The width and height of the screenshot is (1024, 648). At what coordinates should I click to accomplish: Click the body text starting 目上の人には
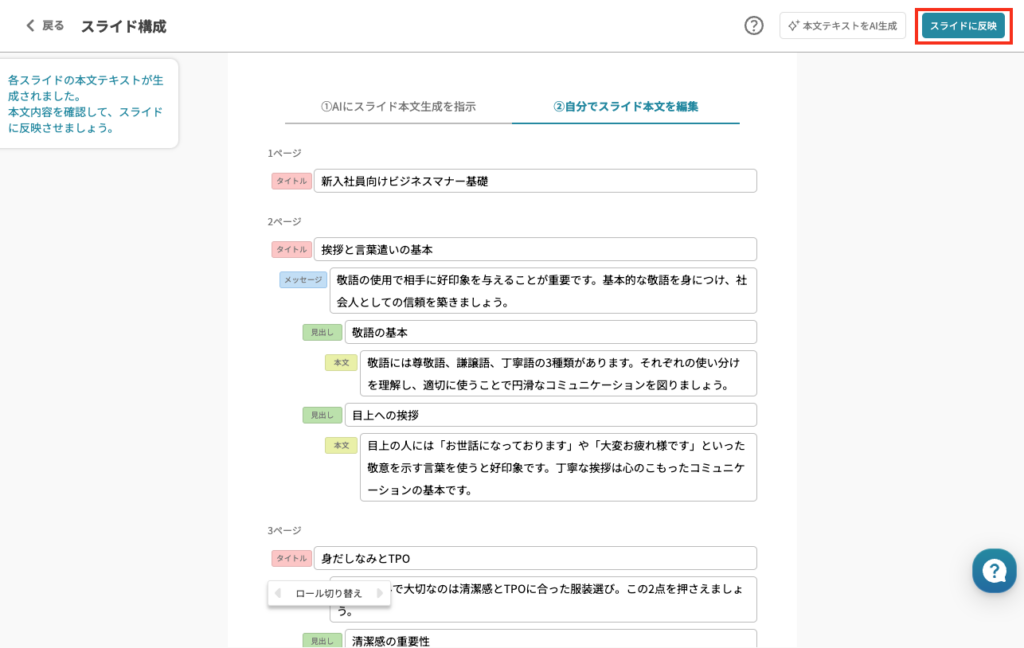(x=558, y=467)
